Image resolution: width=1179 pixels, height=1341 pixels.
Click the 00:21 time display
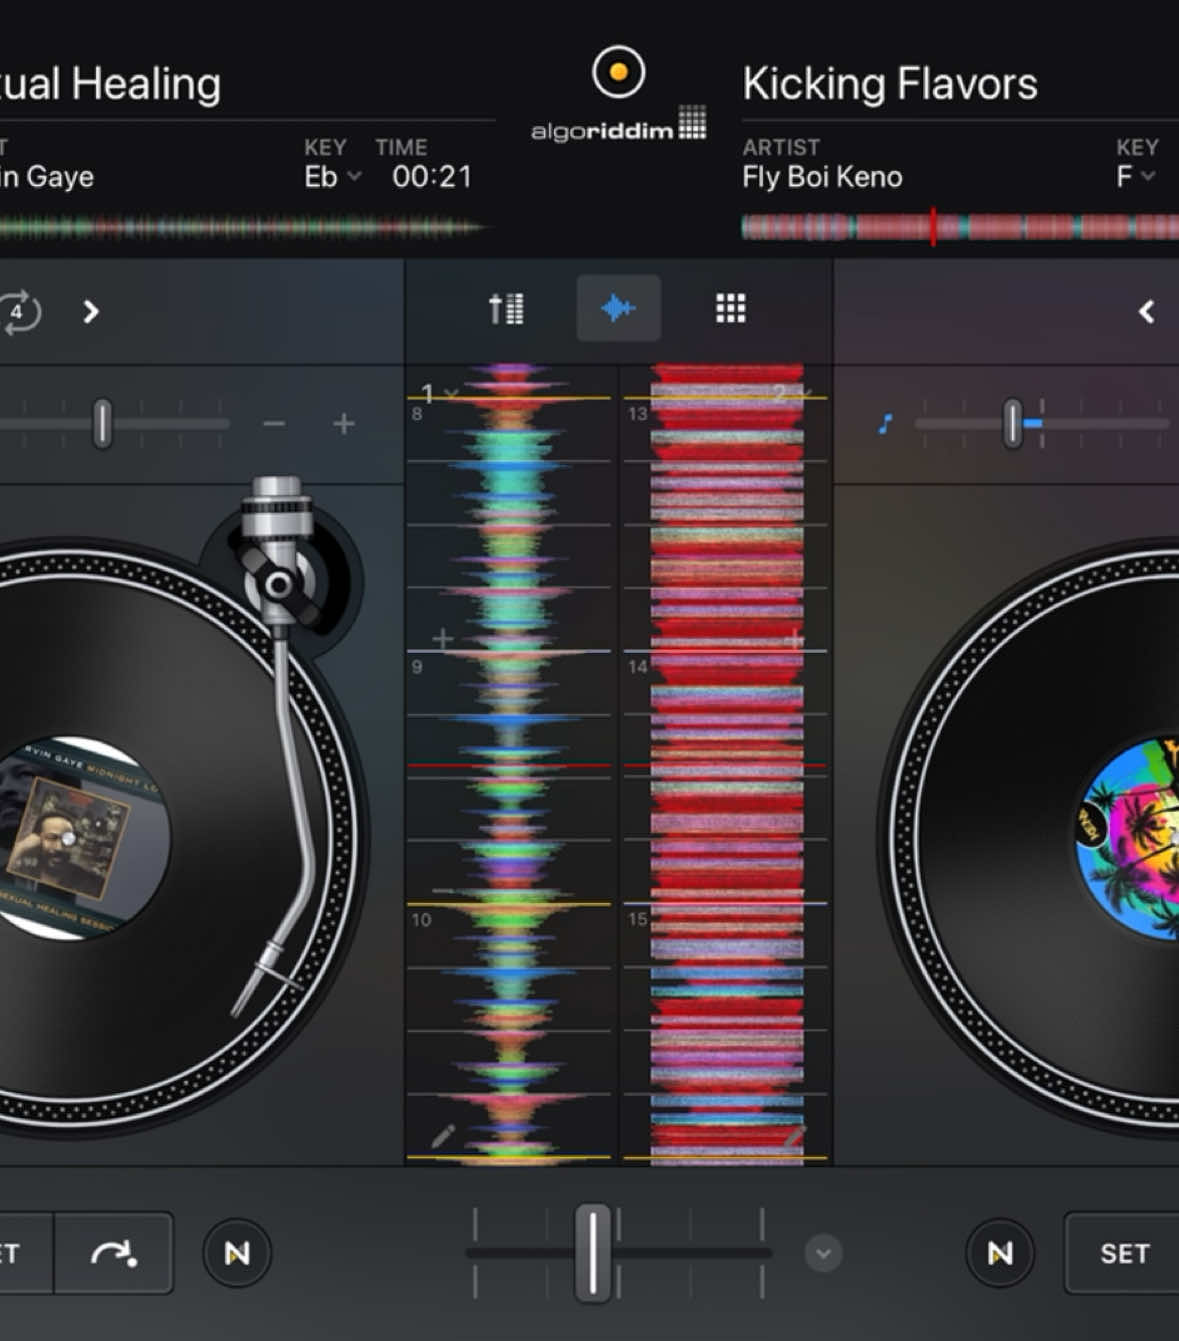pos(432,177)
